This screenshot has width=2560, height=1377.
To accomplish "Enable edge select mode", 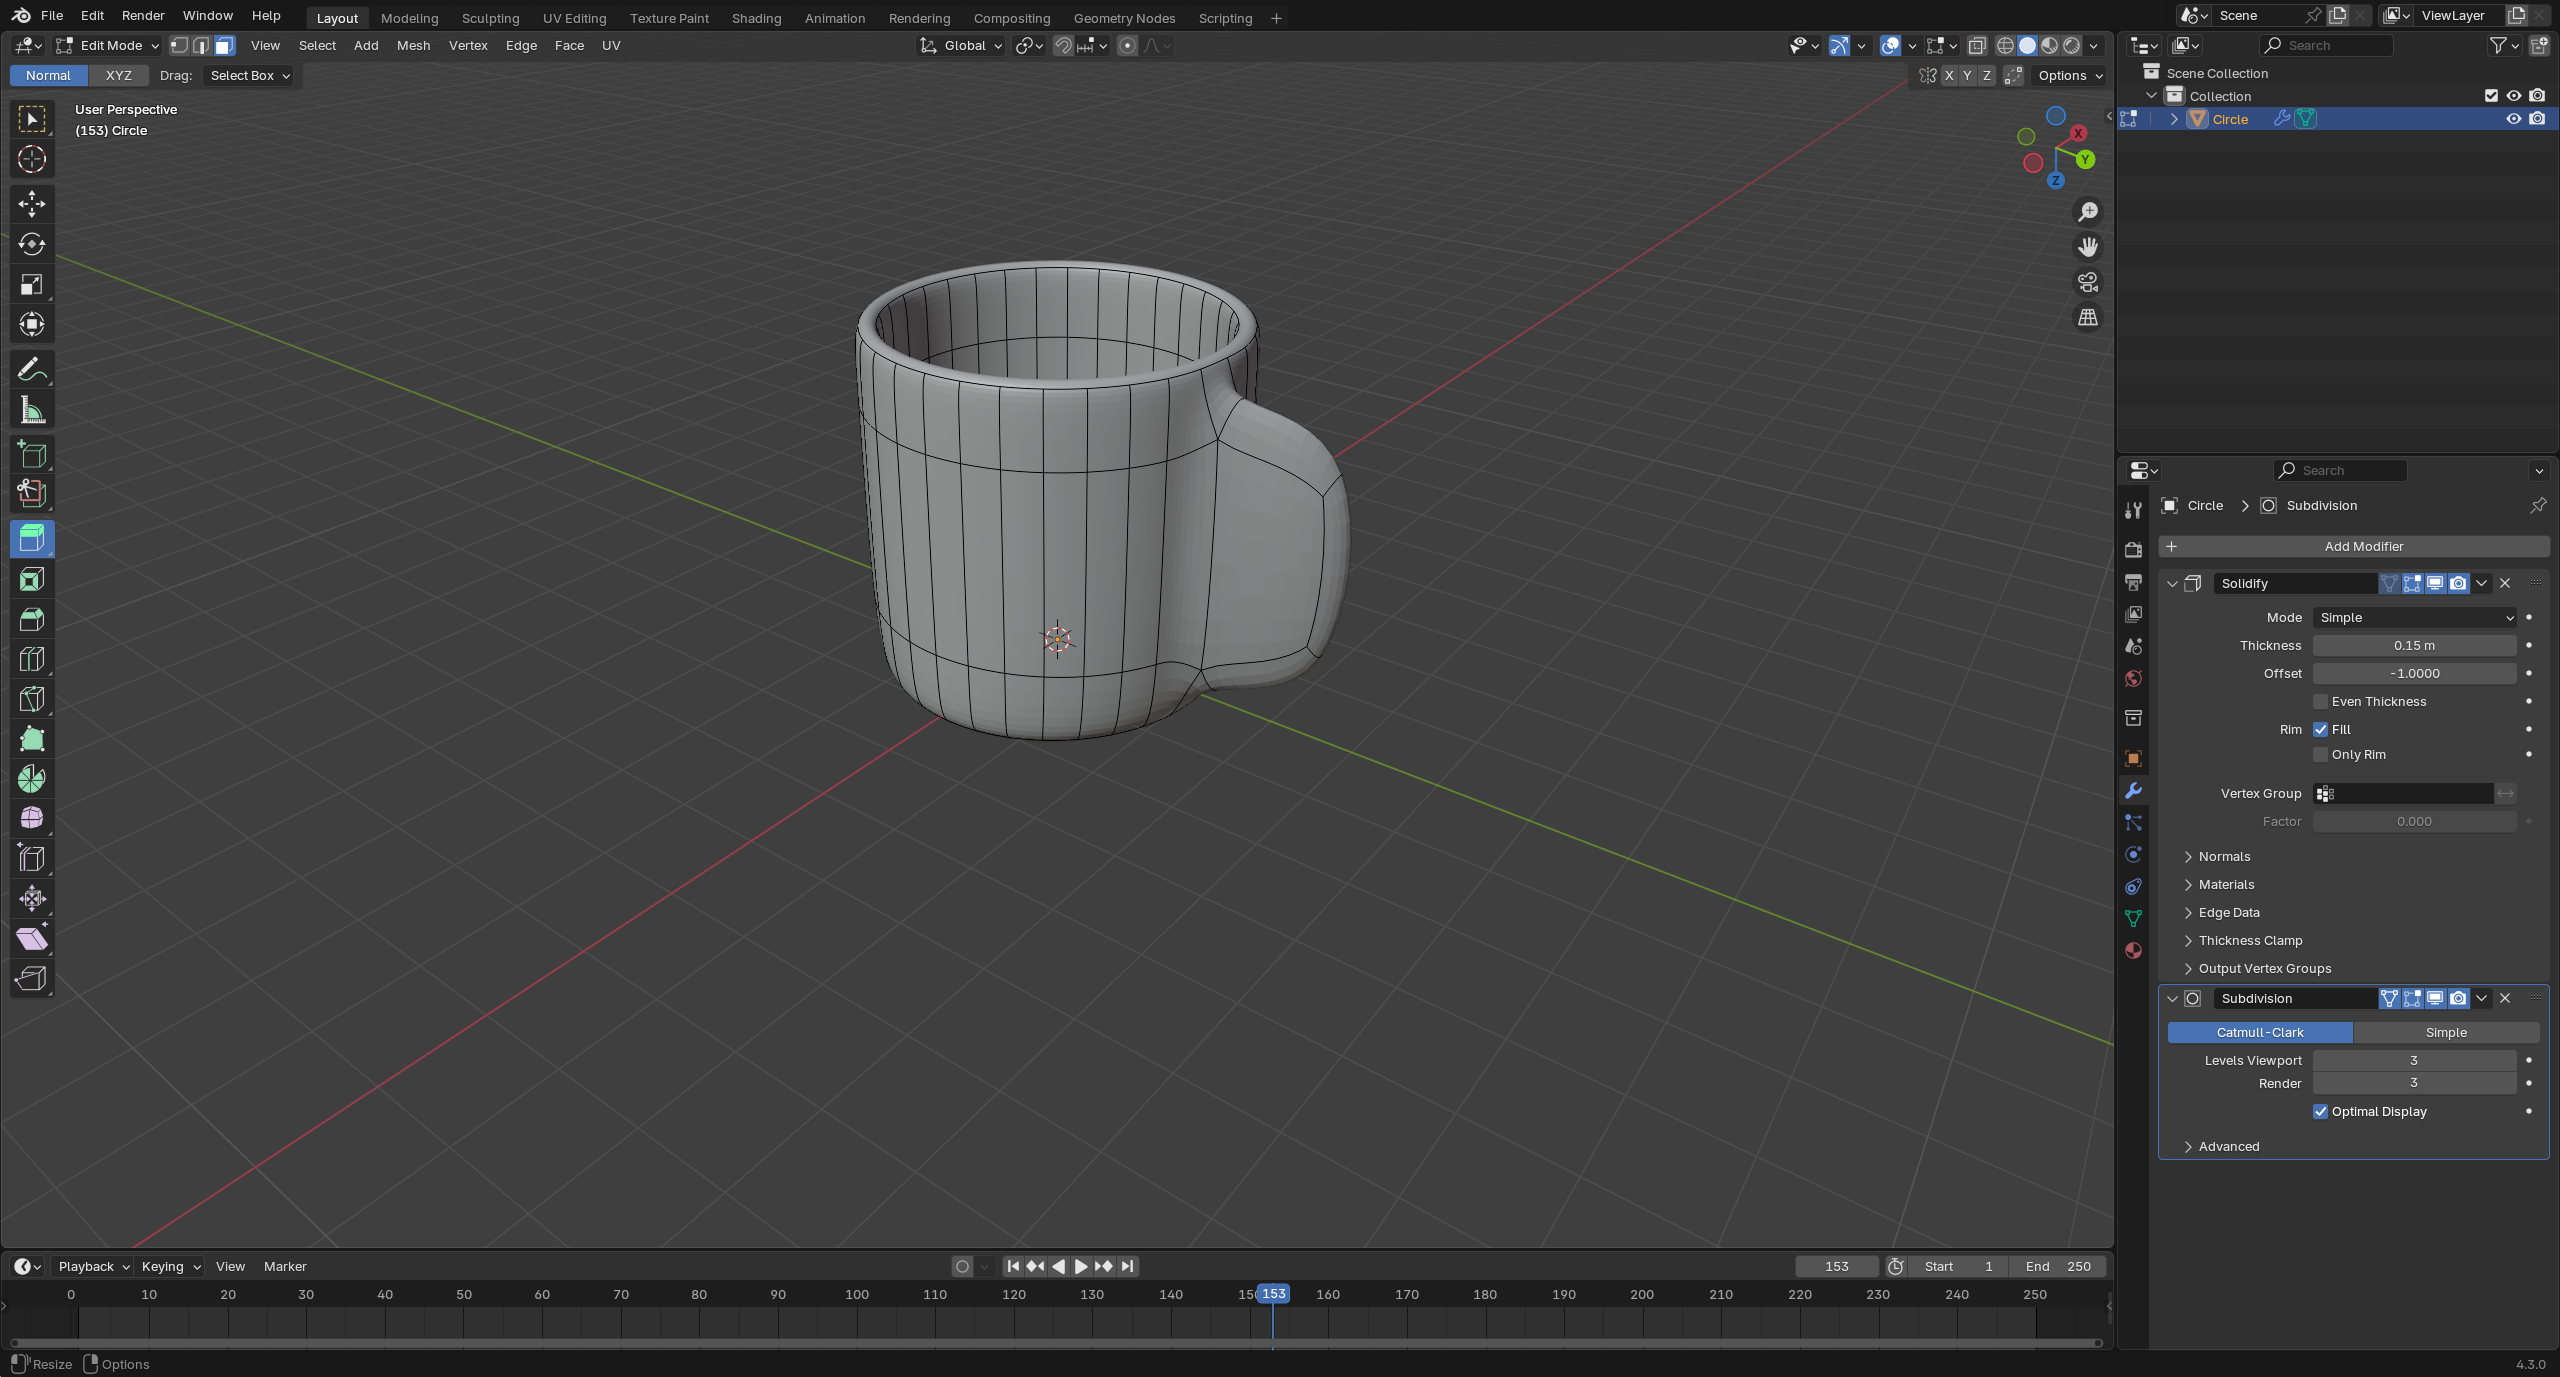I will 201,45.
